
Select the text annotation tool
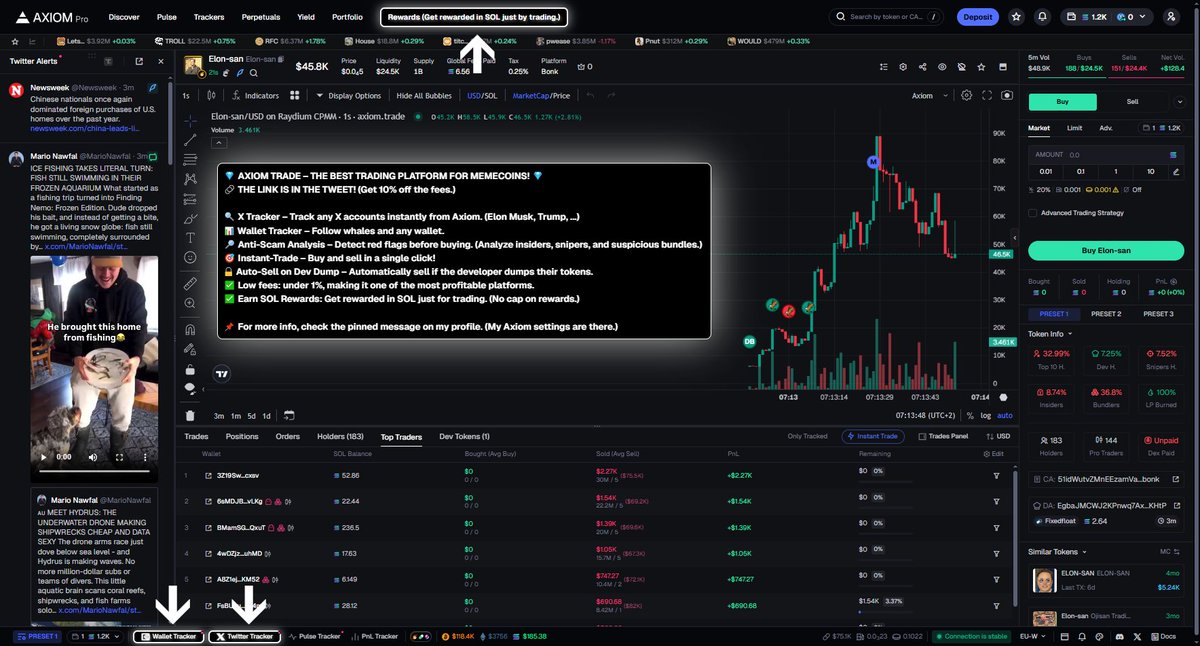(190, 237)
